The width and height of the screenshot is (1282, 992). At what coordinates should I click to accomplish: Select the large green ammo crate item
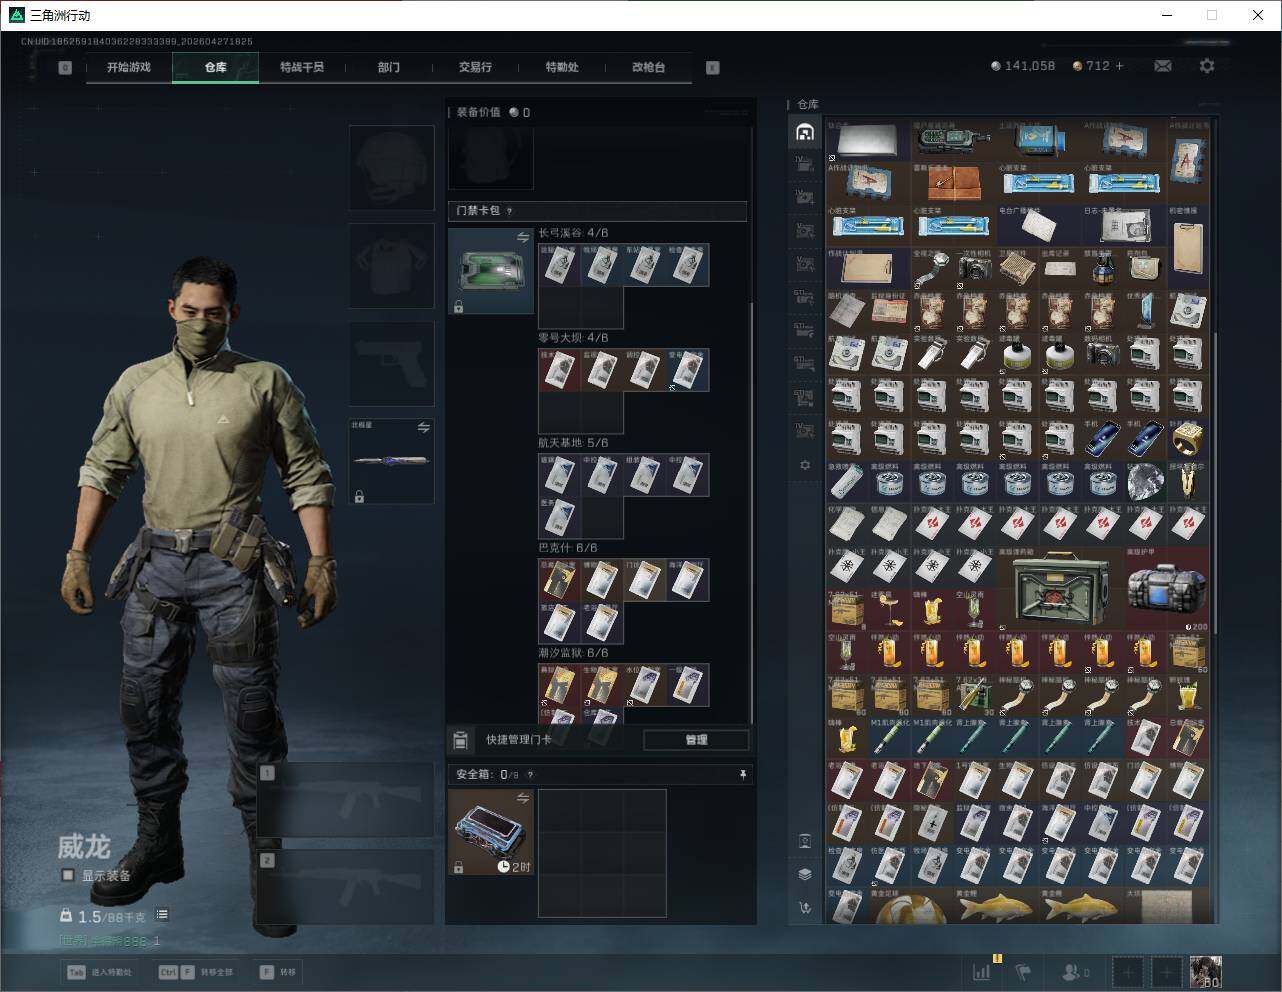click(x=1059, y=590)
